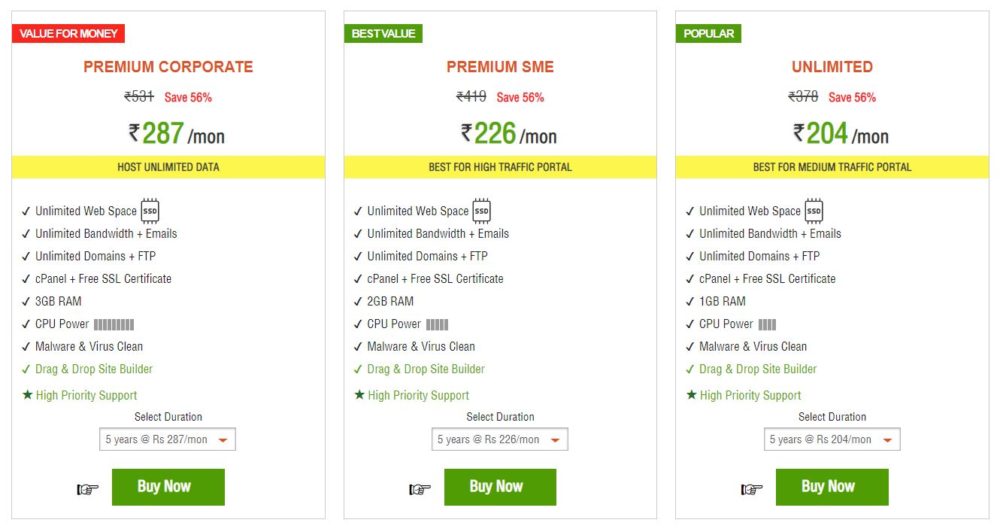Click star icon next to Premium Corporate High Priority Support
Viewport: 1000px width, 532px height.
click(27, 395)
